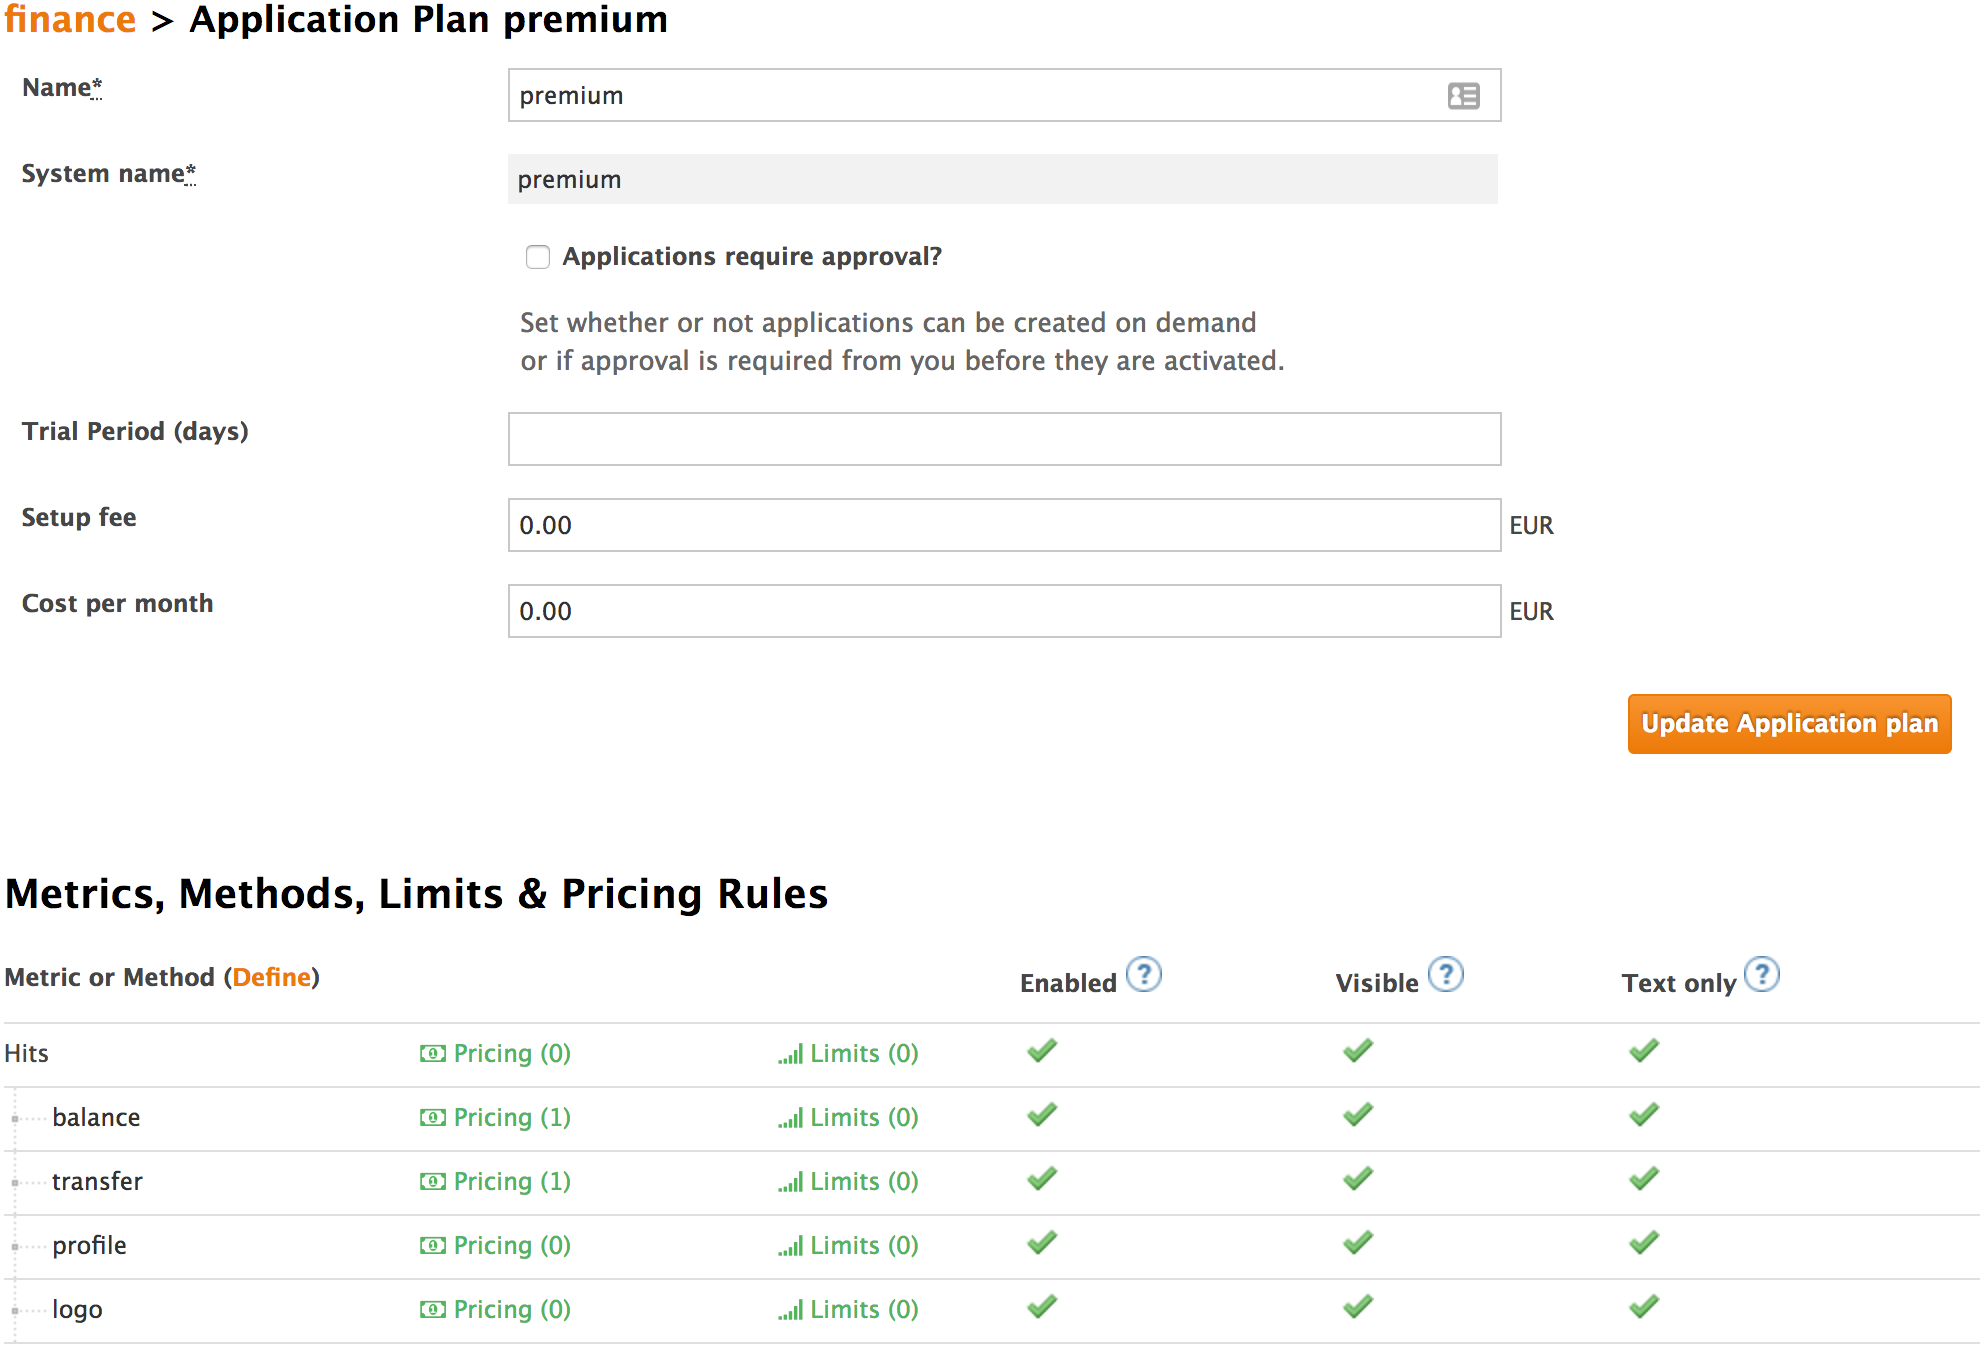Go to finance breadcrumb link
The height and width of the screenshot is (1356, 1988).
point(70,20)
